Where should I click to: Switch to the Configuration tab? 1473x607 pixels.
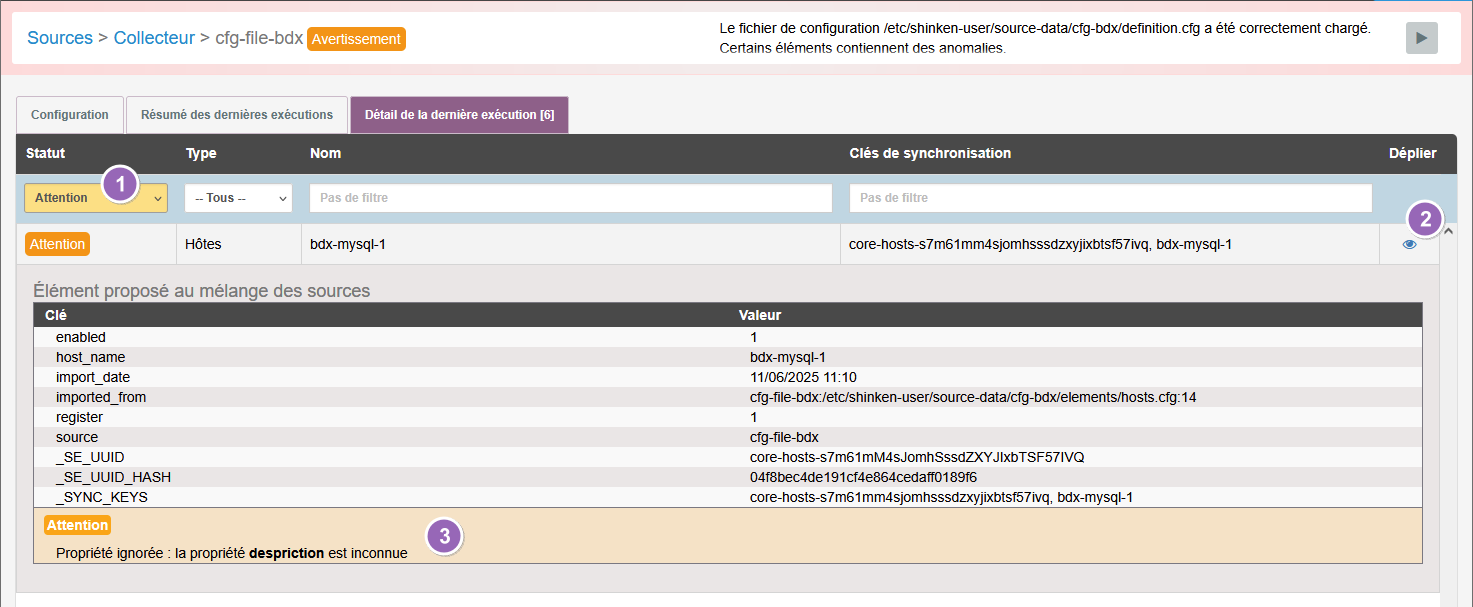tap(70, 115)
